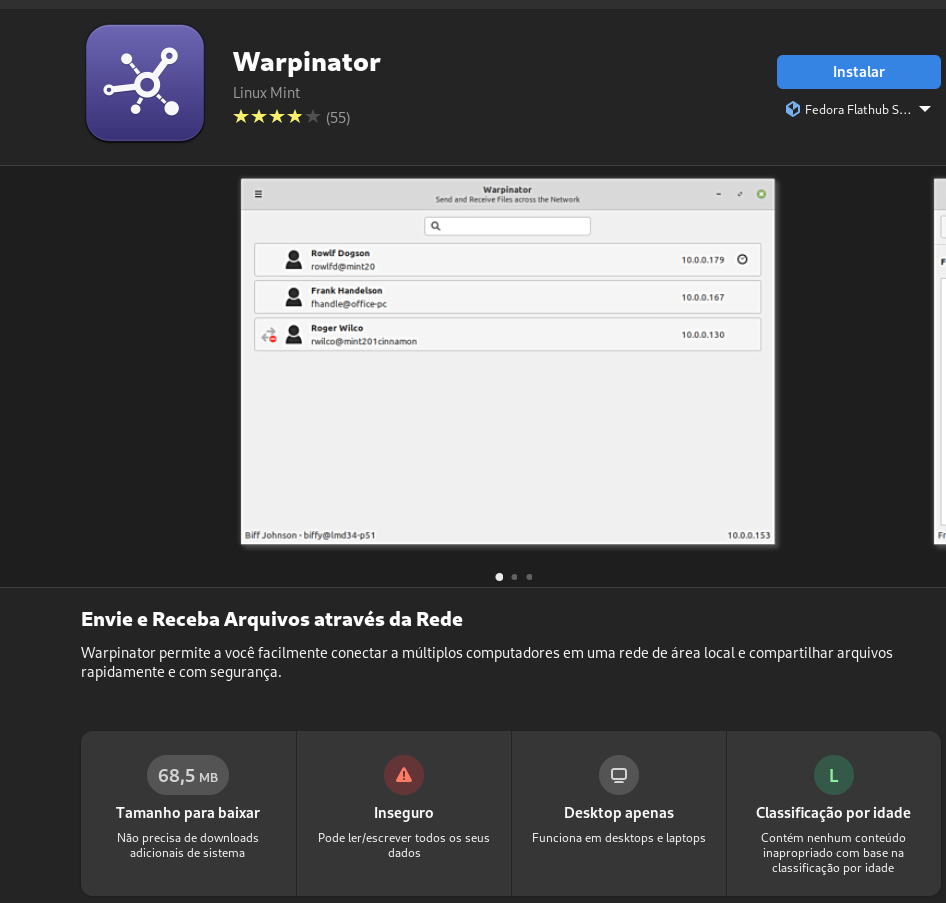Open the Inseguro safety card

404,813
